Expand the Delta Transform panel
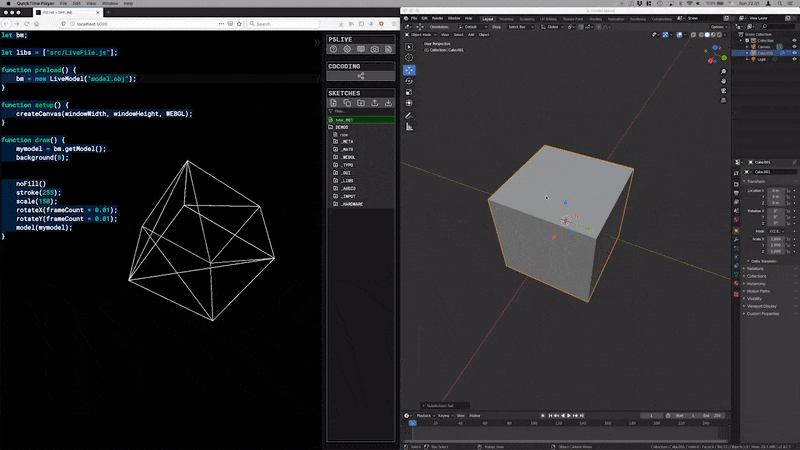800x450 pixels. (763, 261)
